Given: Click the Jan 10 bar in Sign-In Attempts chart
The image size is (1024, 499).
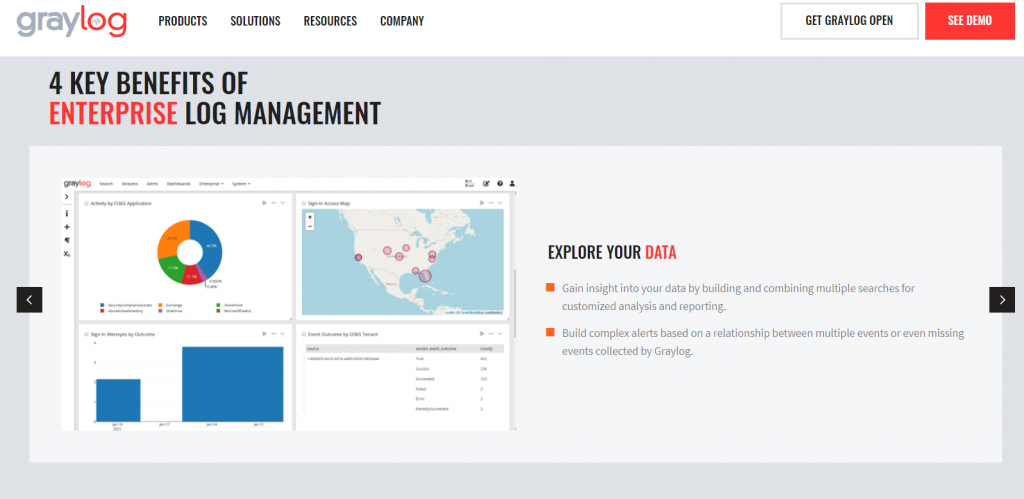Looking at the screenshot, I should pos(118,400).
